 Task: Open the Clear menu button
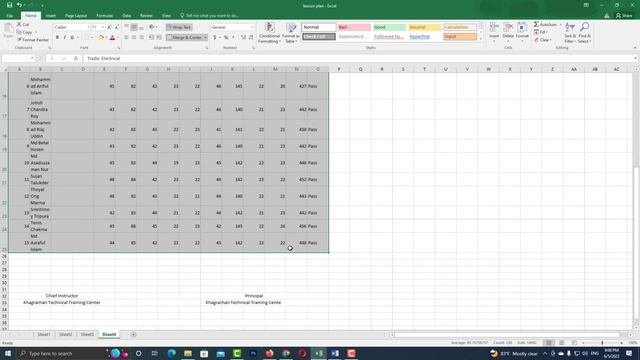(543, 40)
